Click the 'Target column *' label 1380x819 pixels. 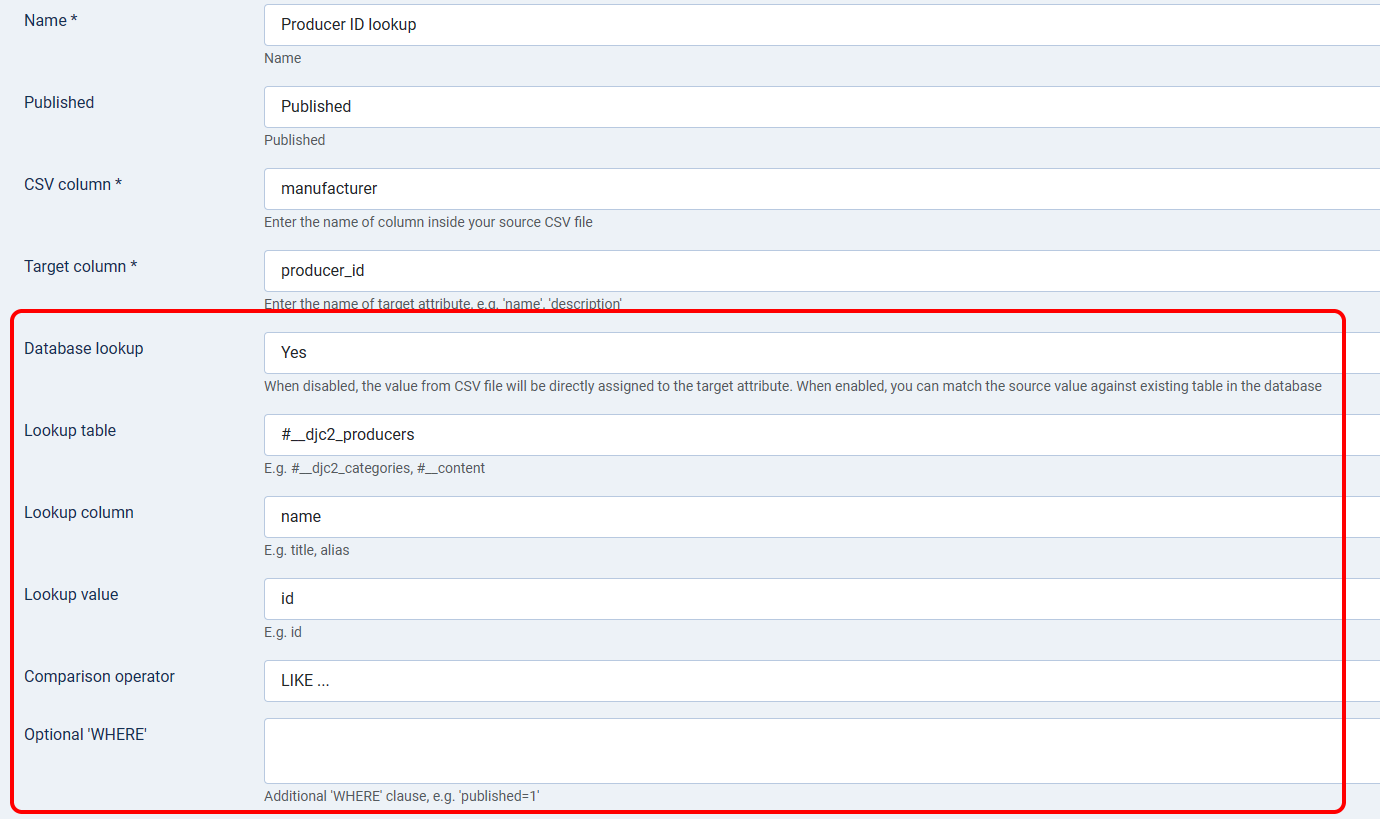tap(81, 266)
